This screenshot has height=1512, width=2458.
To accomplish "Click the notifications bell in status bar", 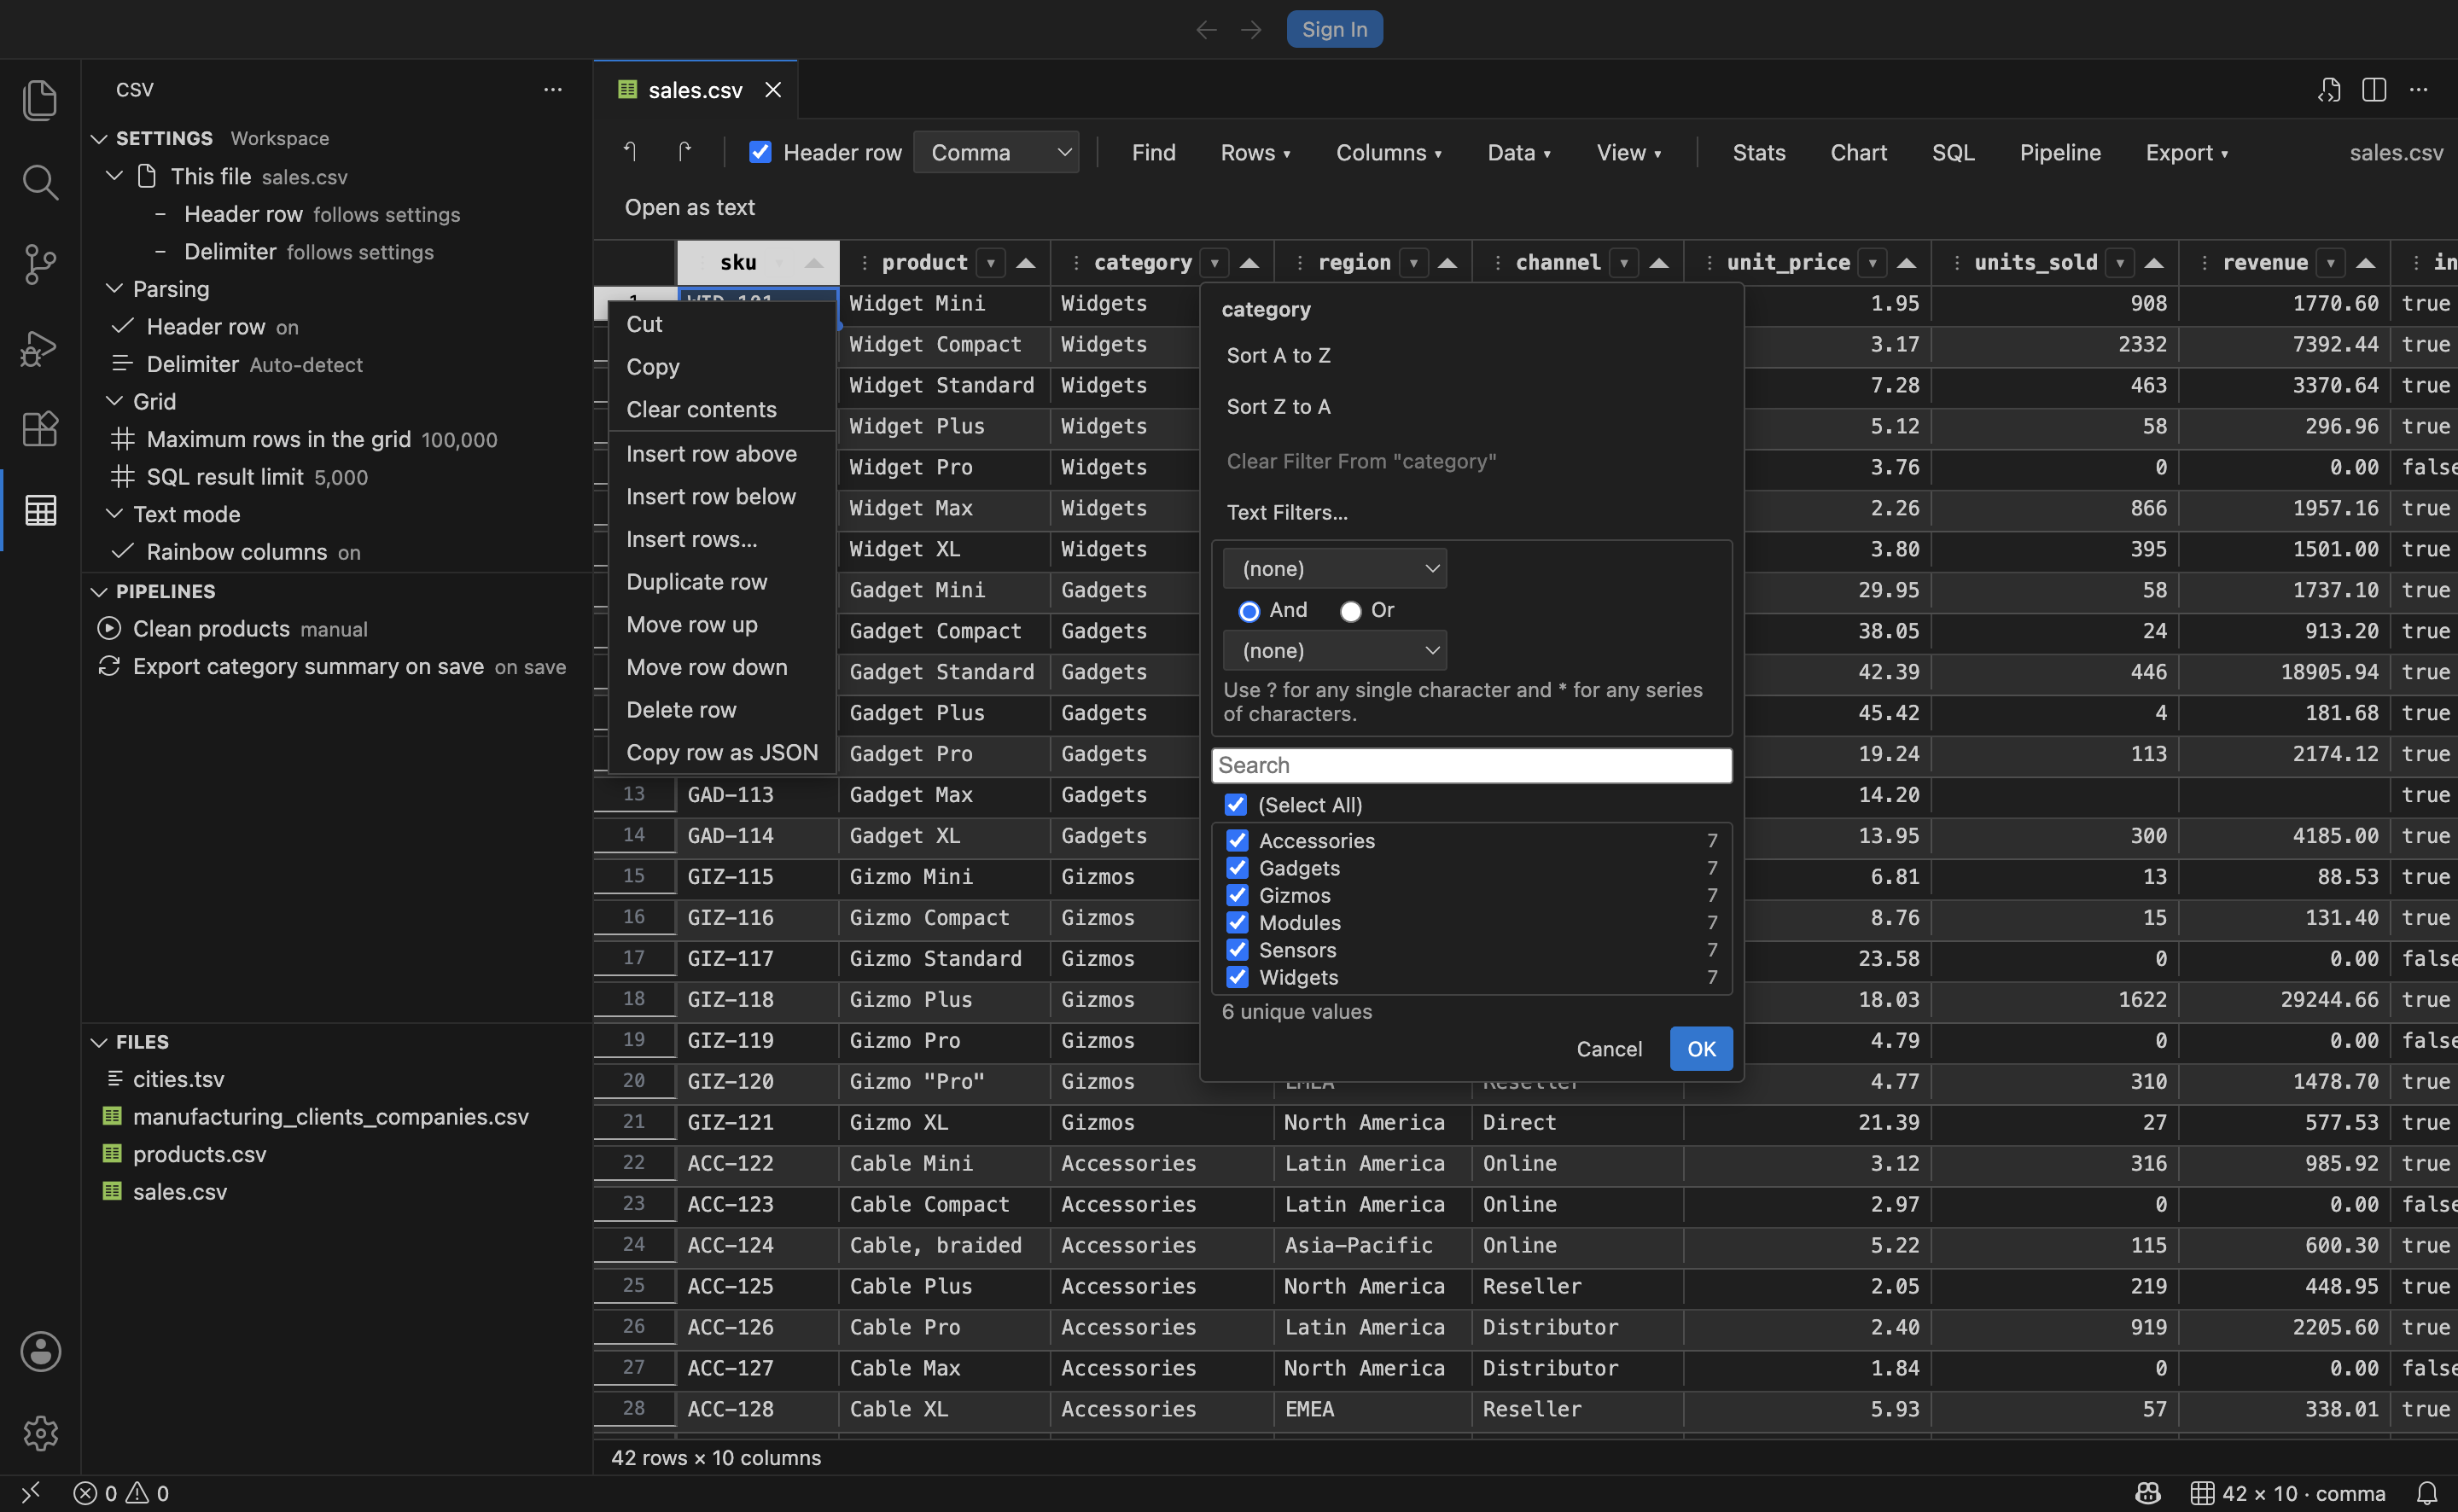I will coord(2427,1493).
